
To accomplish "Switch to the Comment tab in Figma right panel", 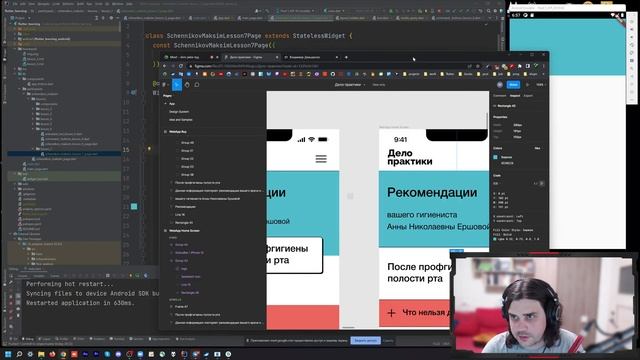I will 500,96.
